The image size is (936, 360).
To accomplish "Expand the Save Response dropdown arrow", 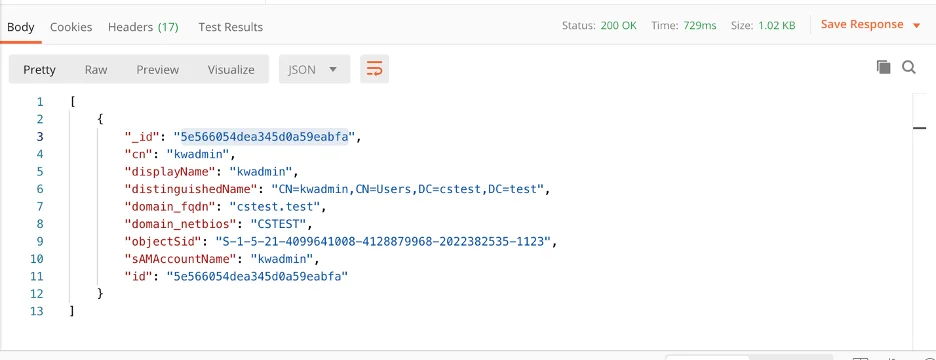I will pos(916,25).
